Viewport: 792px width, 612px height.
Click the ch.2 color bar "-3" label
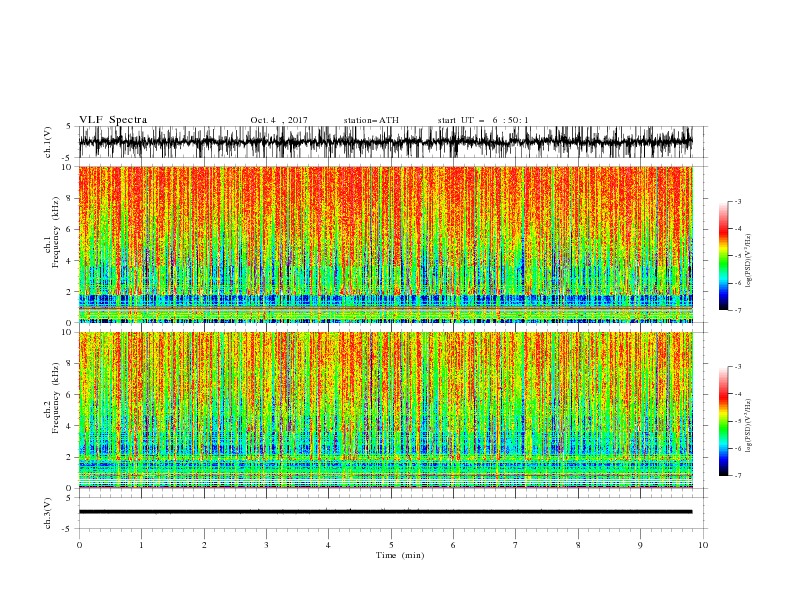tap(737, 367)
